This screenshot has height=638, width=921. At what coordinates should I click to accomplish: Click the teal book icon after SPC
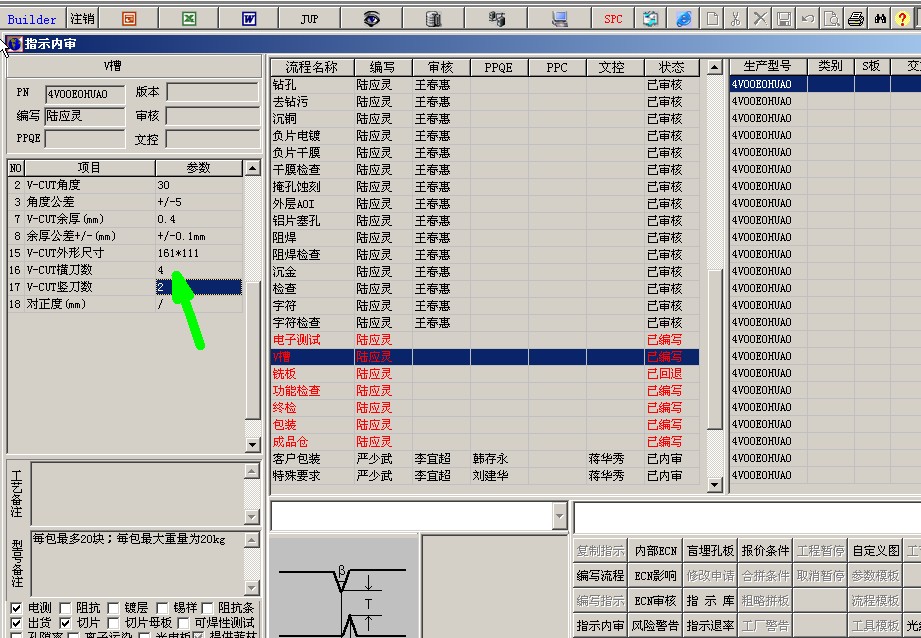tap(650, 19)
